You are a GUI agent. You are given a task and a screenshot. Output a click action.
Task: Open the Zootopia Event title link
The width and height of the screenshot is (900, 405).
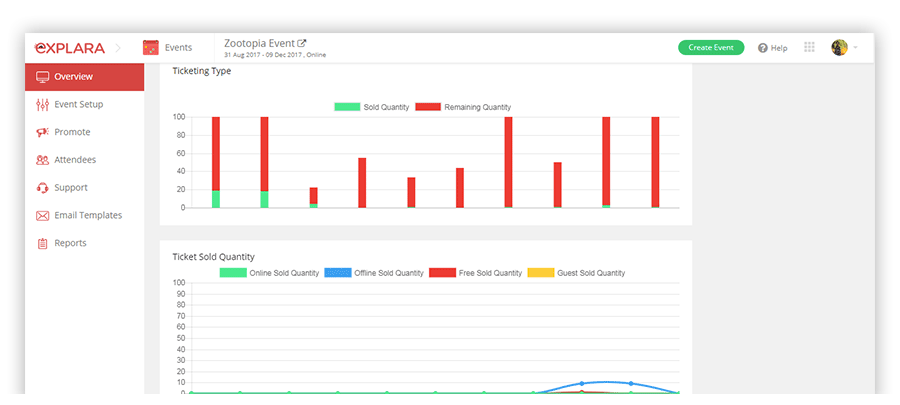coord(259,43)
